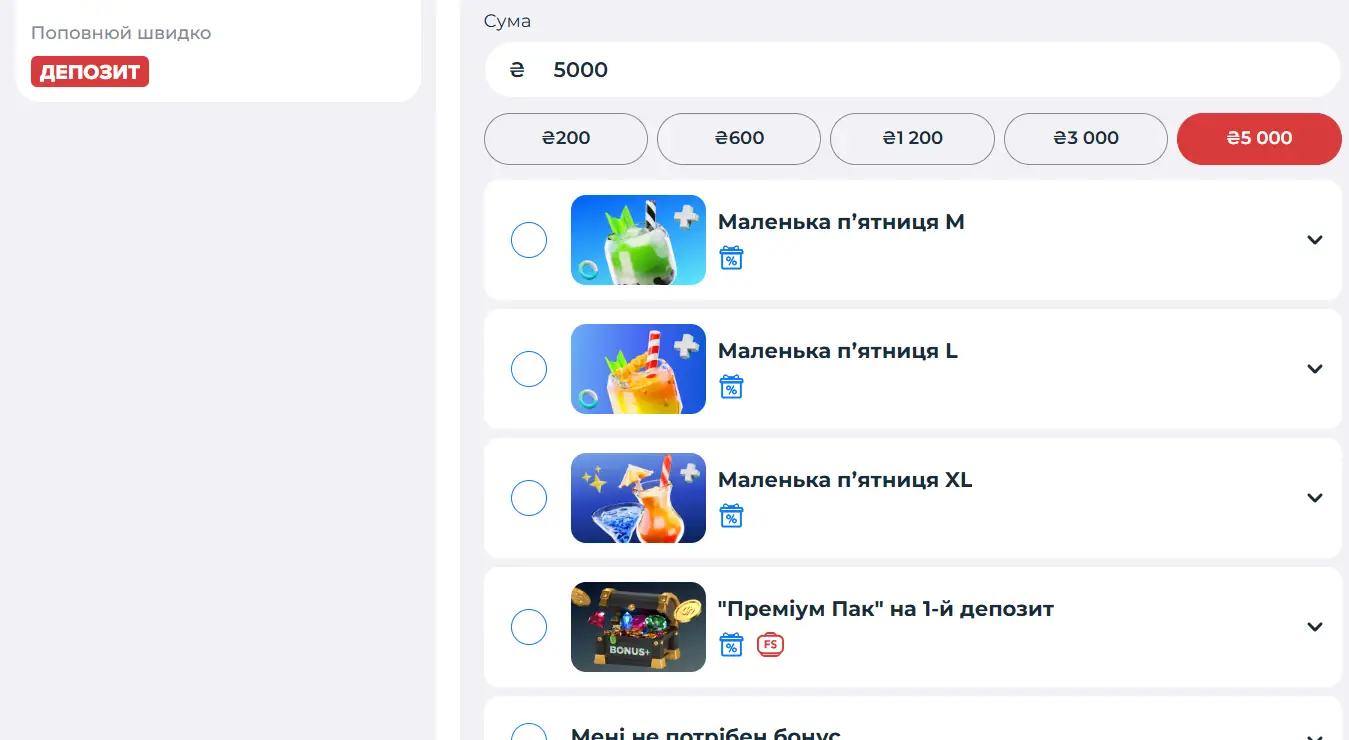Screen dimensions: 1349x740
Task: Click the red FS free spins icon
Action: [x=770, y=645]
